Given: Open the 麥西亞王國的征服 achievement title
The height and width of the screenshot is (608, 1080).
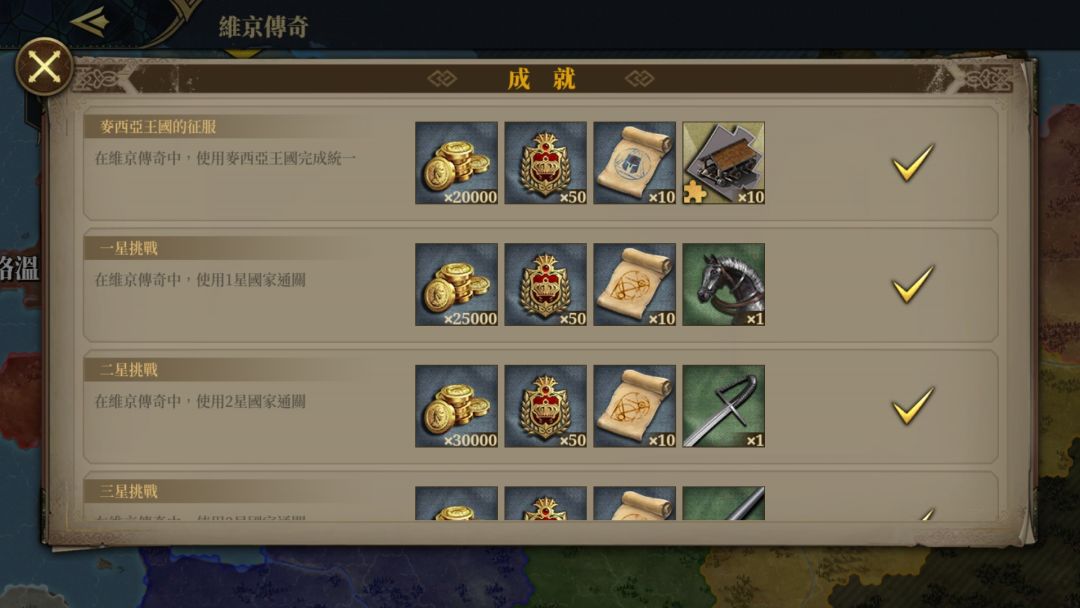Looking at the screenshot, I should pos(158,127).
